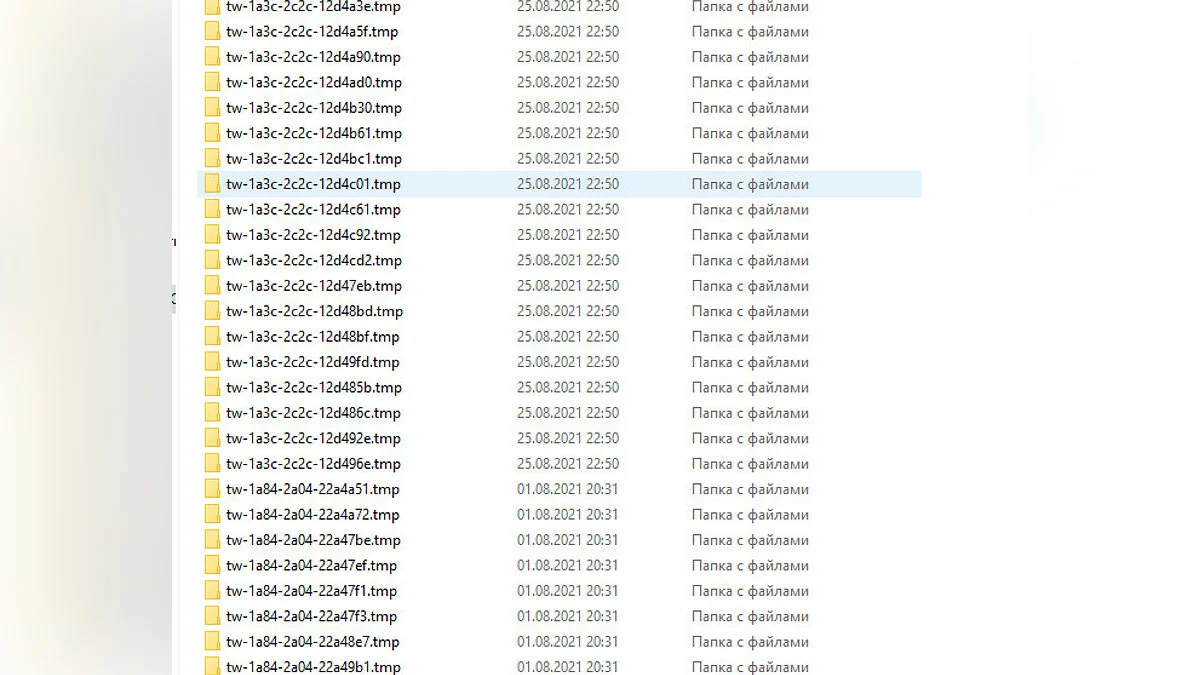The image size is (1200, 675).
Task: Click folder icon of tw-1a3c-2c2c-12d47eb.tmp
Action: point(212,286)
